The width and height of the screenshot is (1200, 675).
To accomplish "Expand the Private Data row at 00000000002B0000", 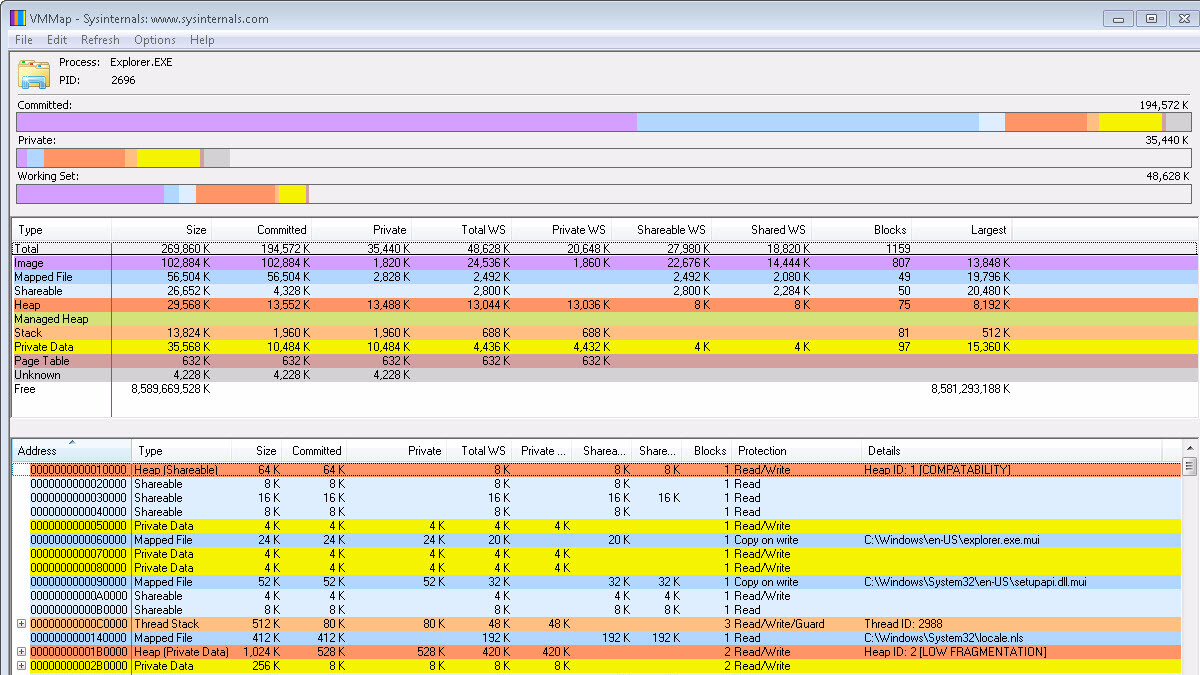I will (22, 666).
